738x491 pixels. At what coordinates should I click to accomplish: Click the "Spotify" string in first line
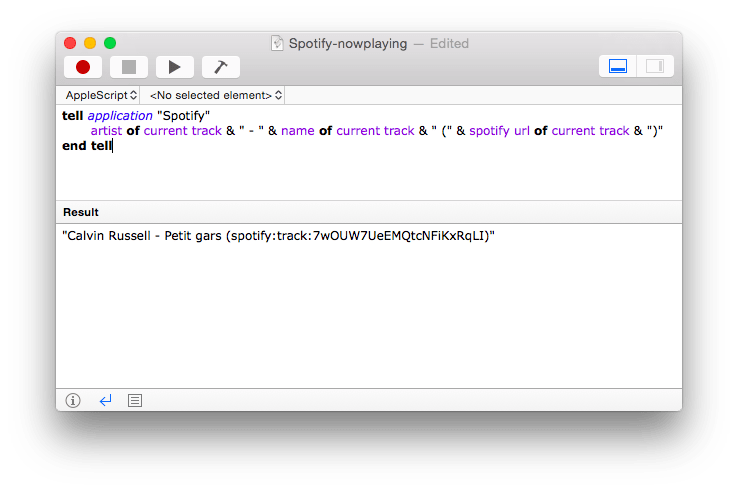point(184,116)
